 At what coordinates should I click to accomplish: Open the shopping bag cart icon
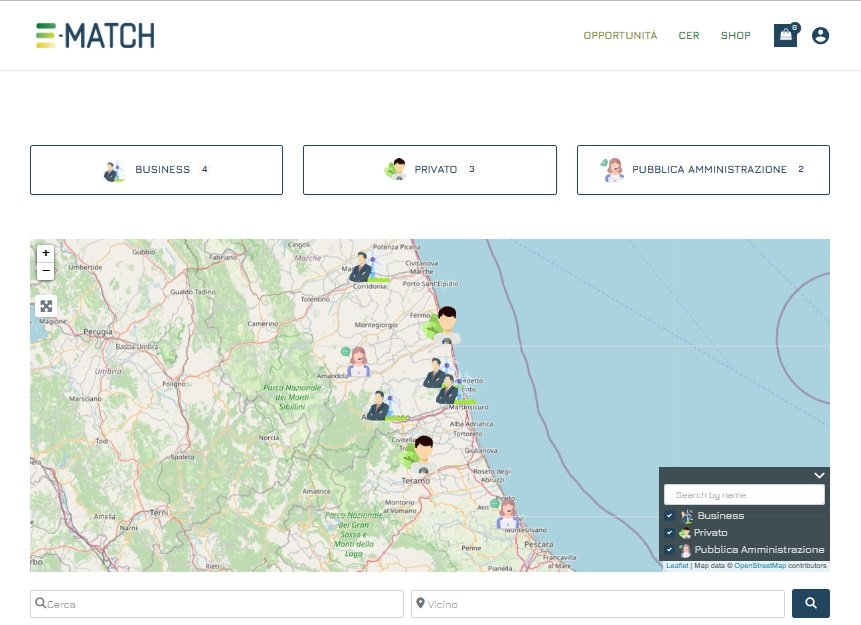coord(785,36)
